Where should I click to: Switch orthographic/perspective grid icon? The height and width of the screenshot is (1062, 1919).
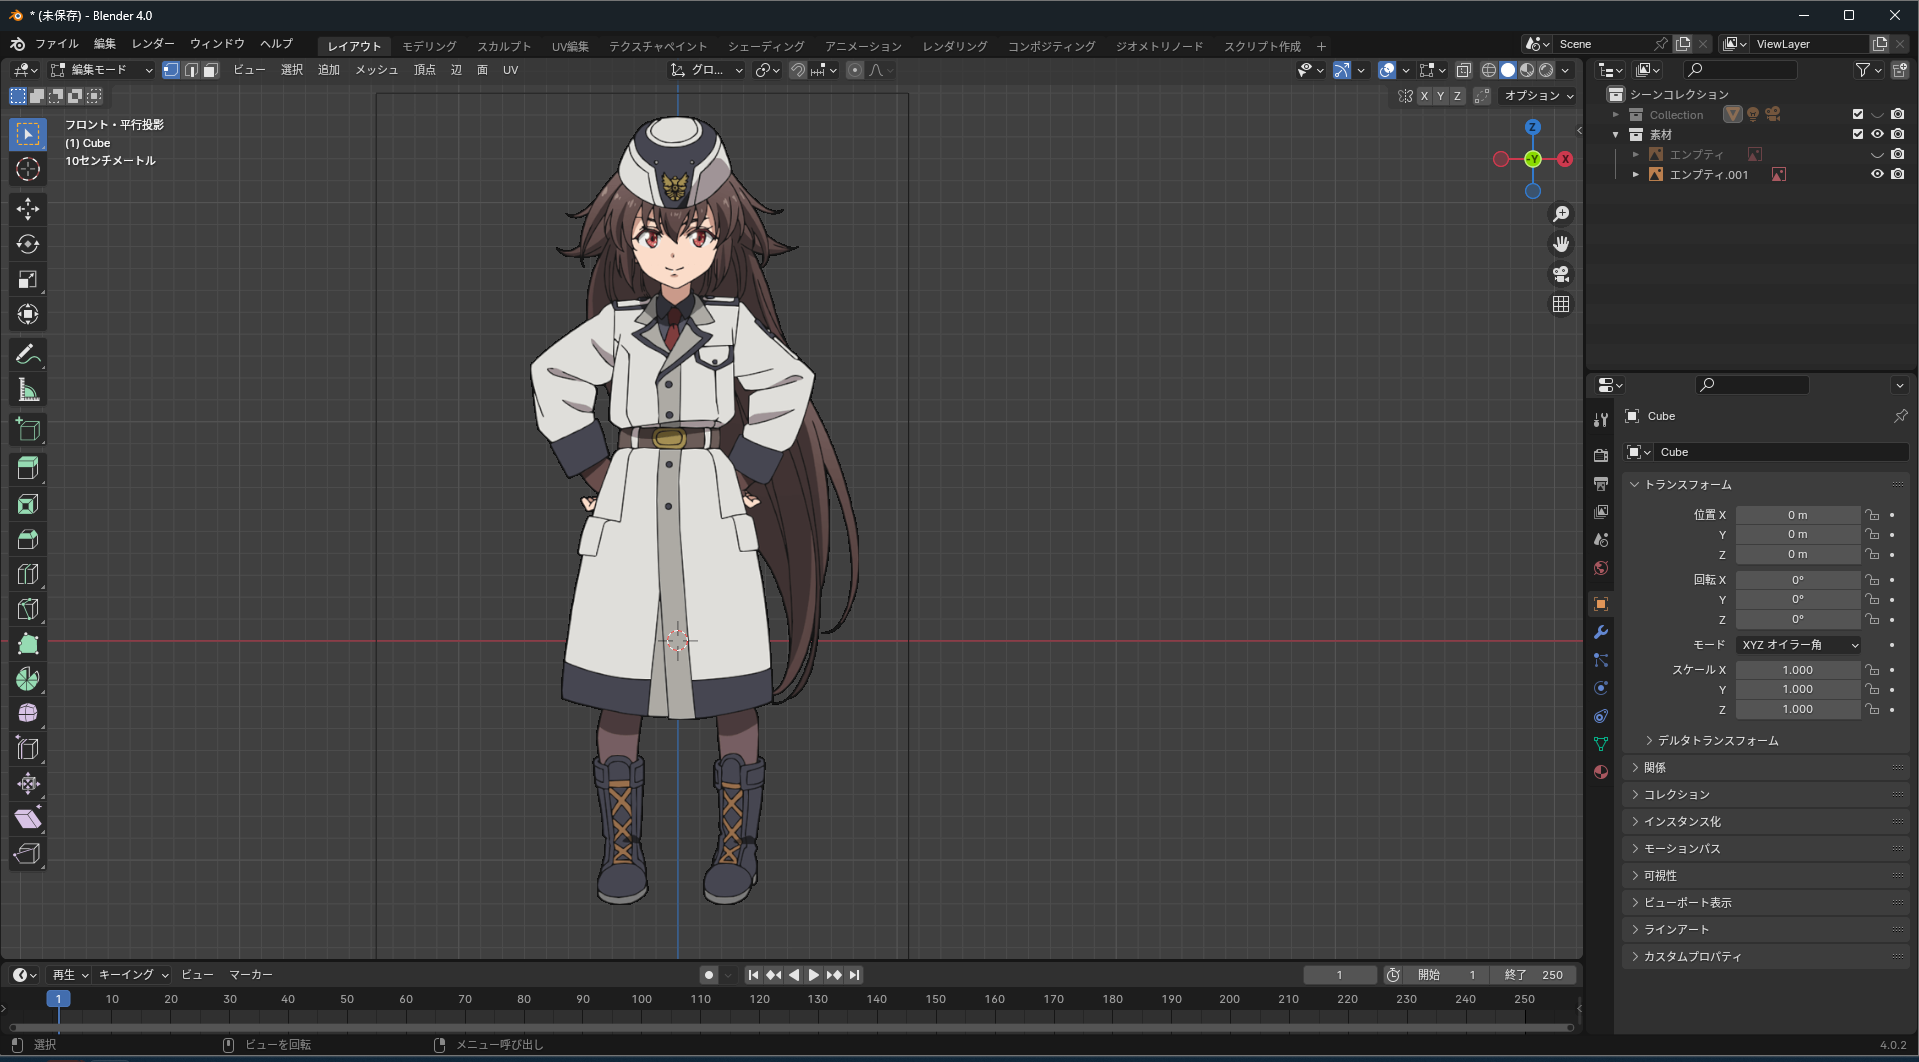[x=1561, y=304]
